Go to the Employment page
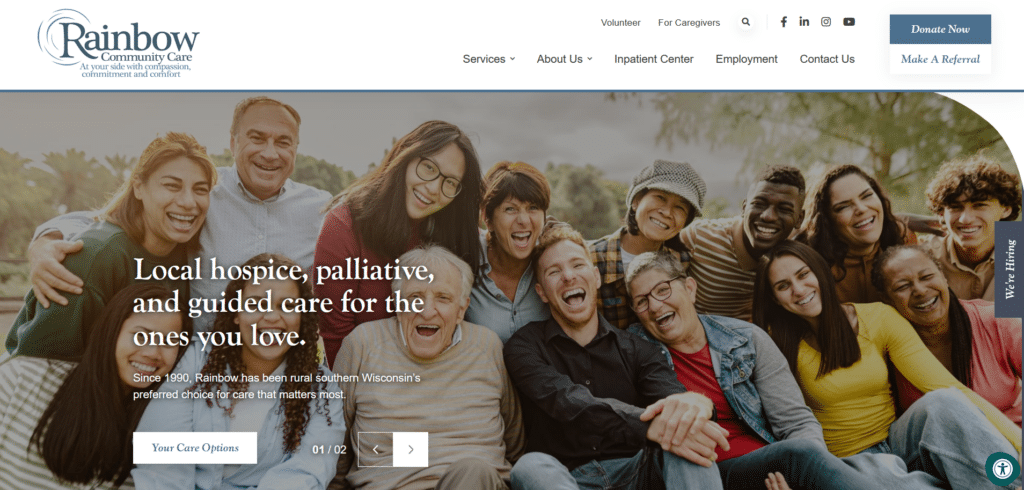This screenshot has width=1024, height=490. click(746, 59)
